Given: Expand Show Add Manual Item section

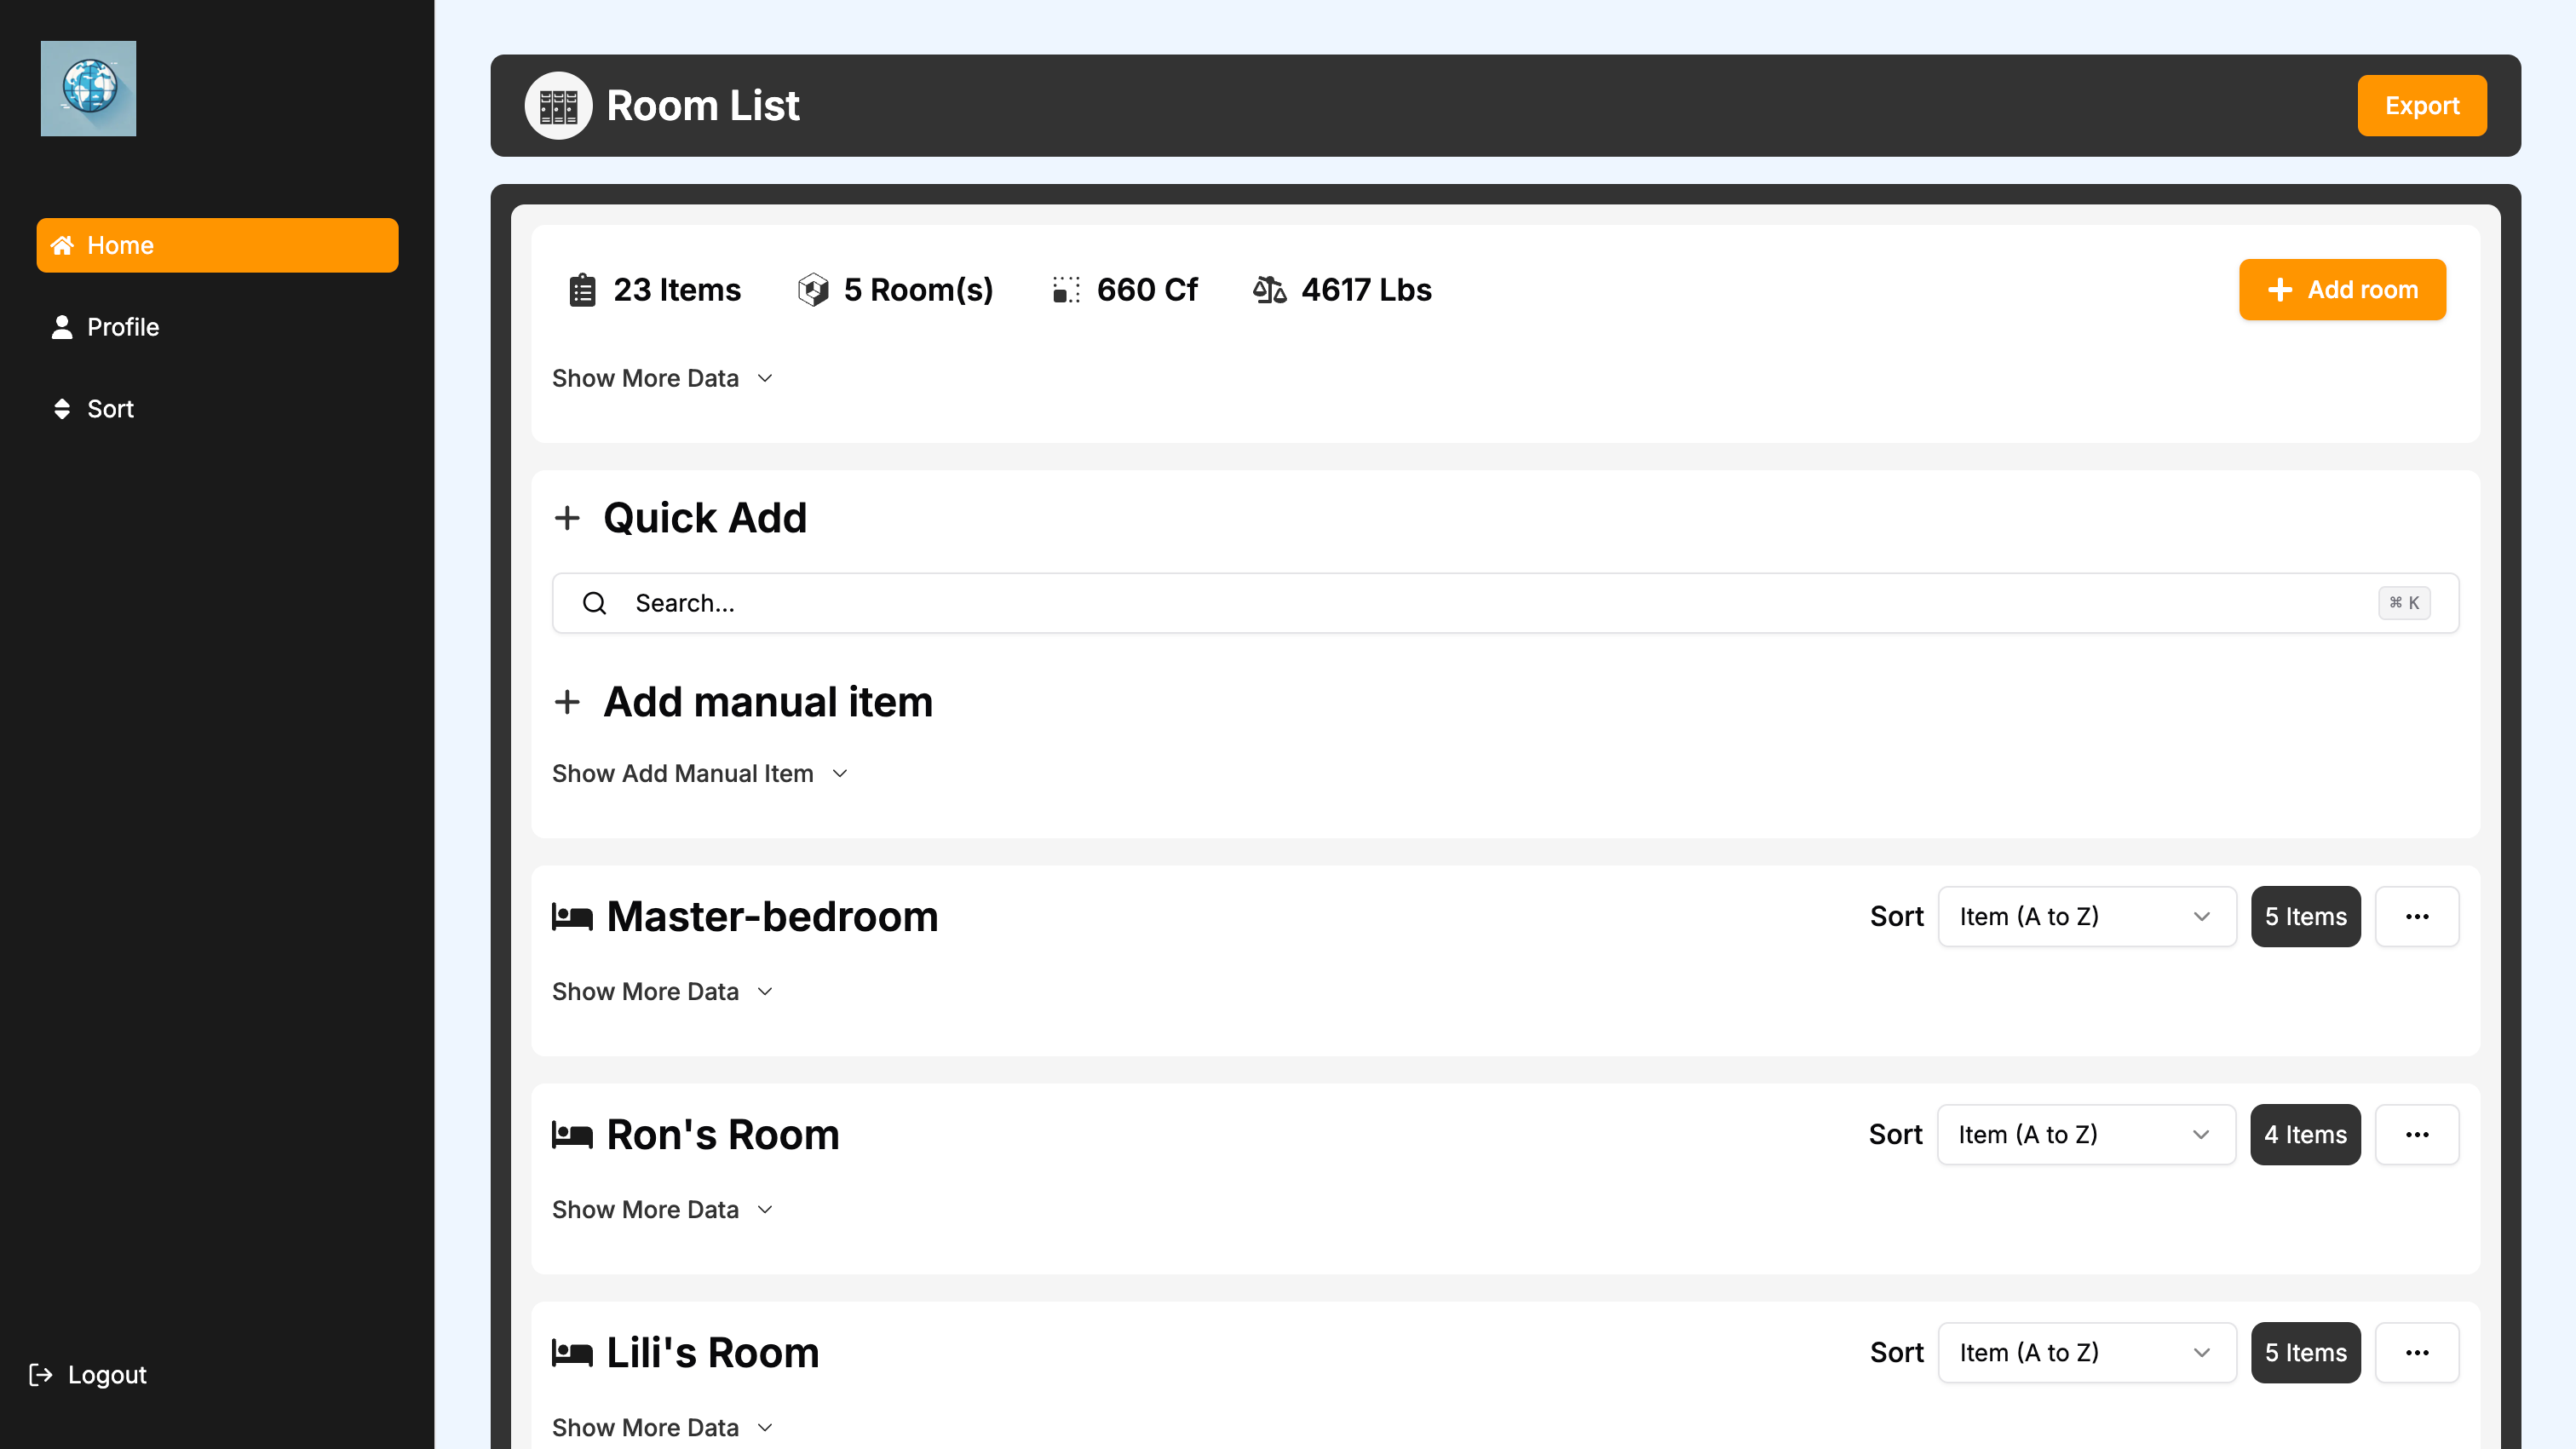Looking at the screenshot, I should [x=699, y=773].
